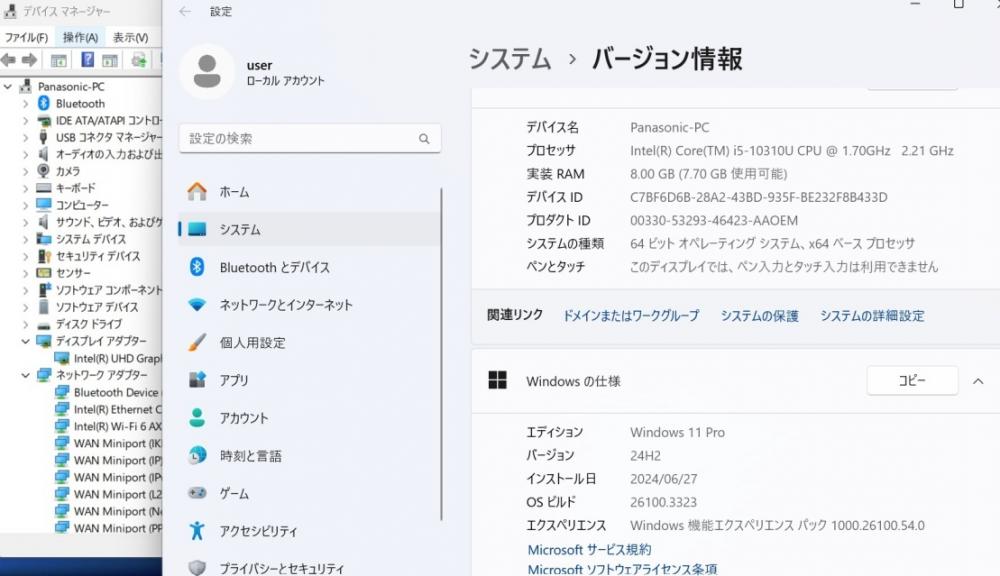Screen dimensions: 1000x576
Task: Open システムの詳細設定 link
Action: (872, 316)
